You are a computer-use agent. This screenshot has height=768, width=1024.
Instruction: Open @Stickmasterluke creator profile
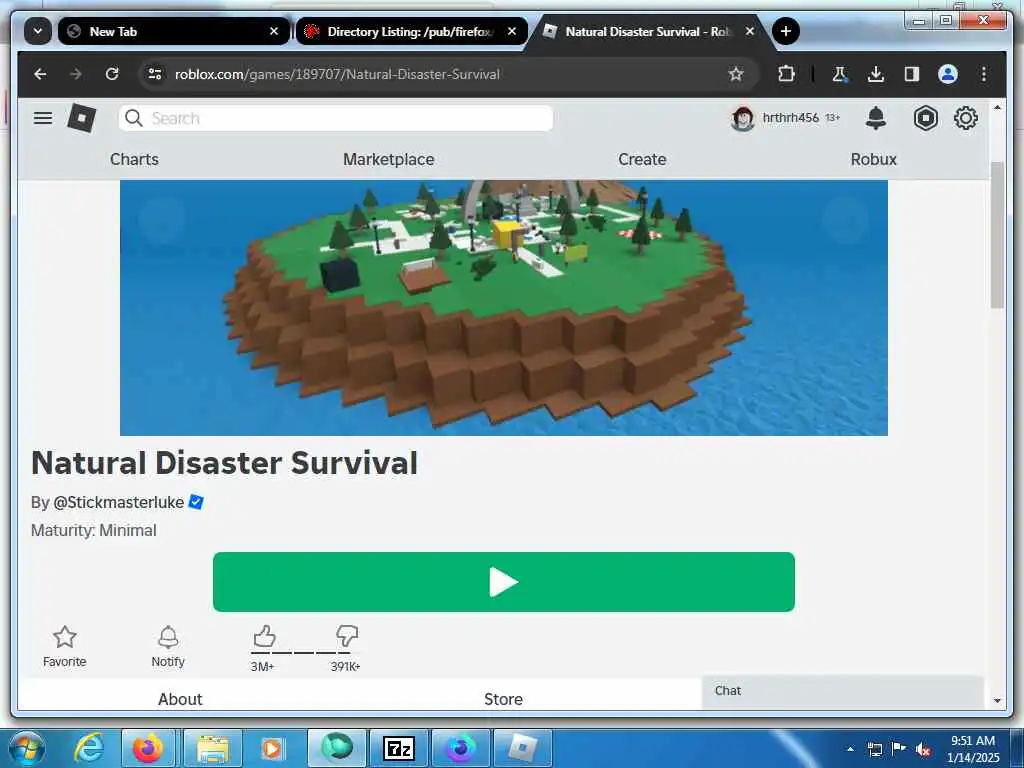pyautogui.click(x=118, y=502)
